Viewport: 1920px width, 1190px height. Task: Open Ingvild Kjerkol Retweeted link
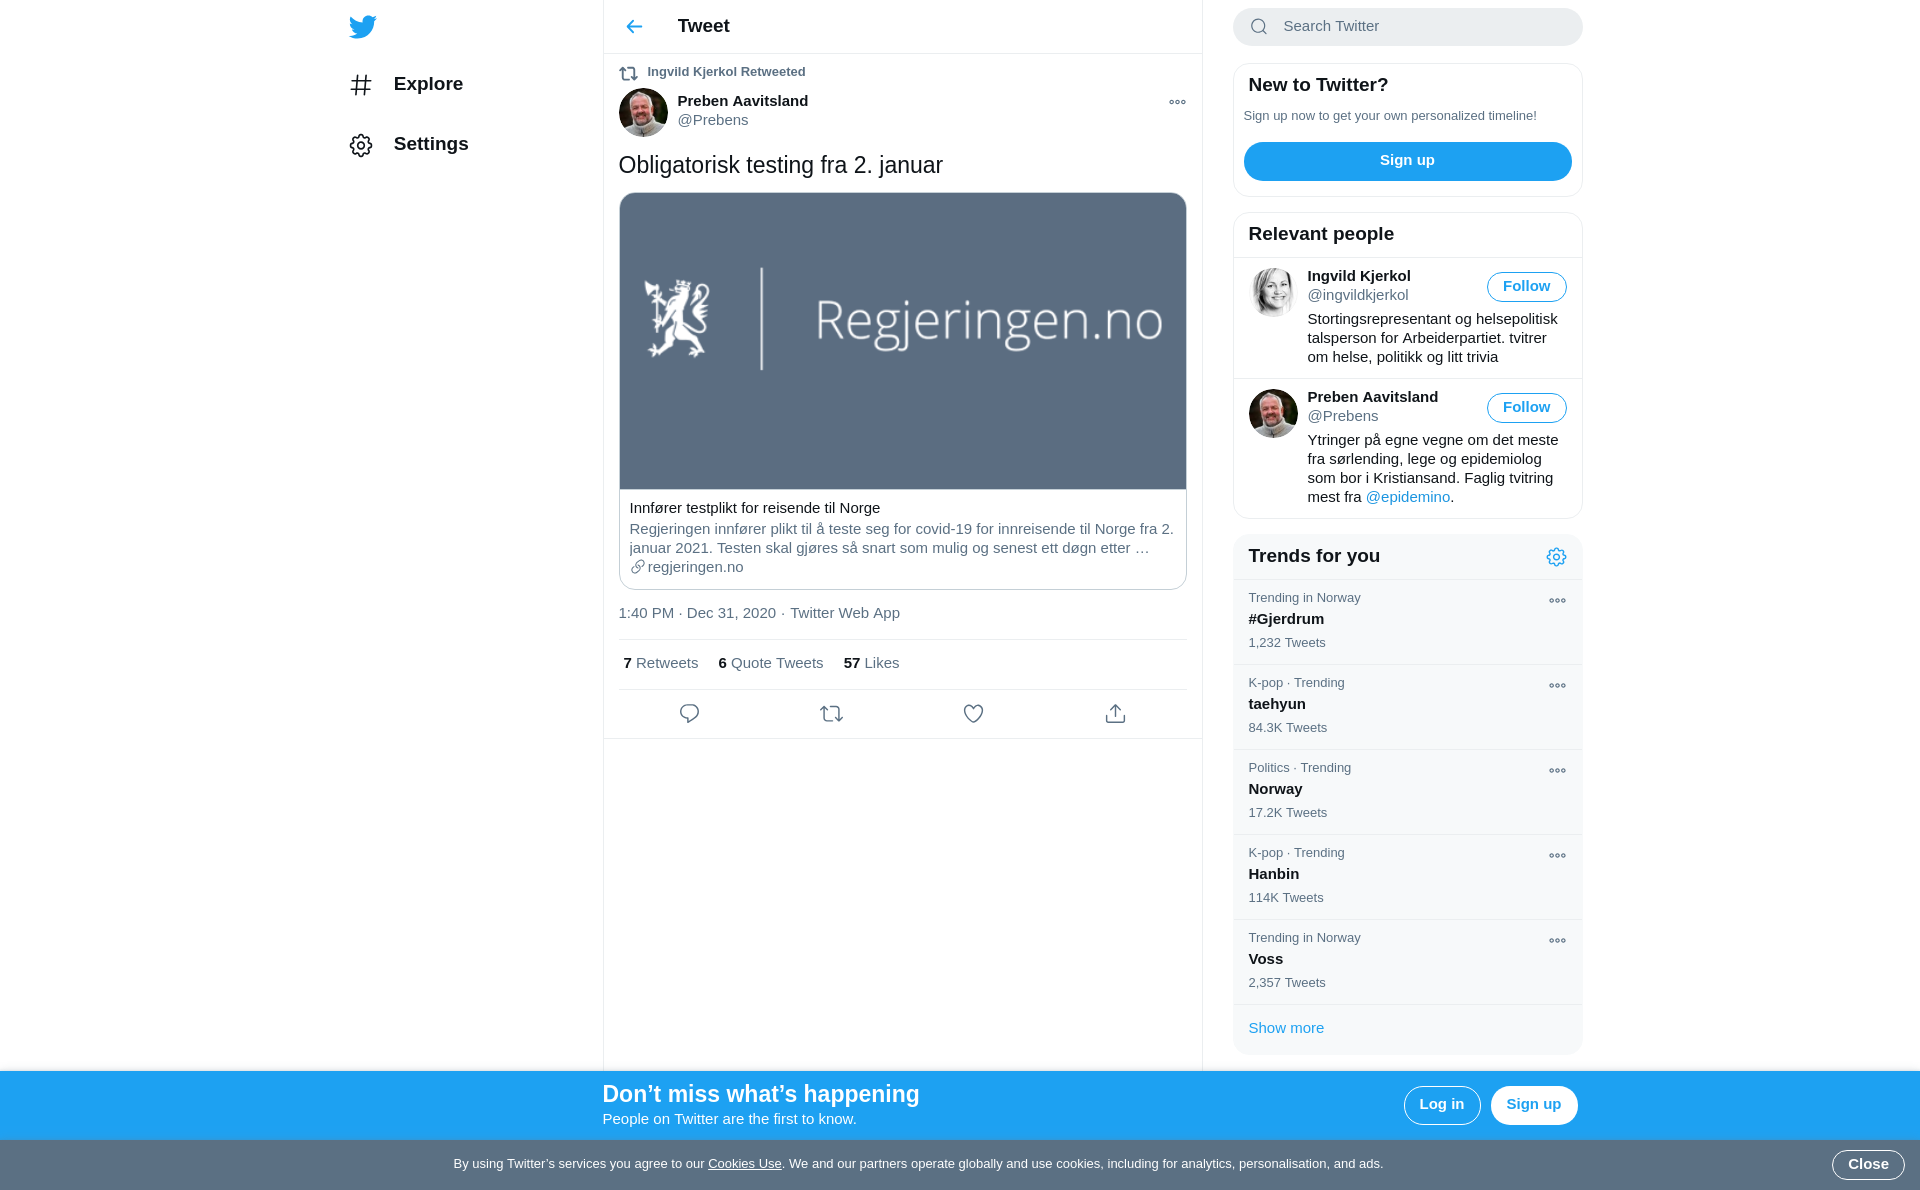point(726,72)
